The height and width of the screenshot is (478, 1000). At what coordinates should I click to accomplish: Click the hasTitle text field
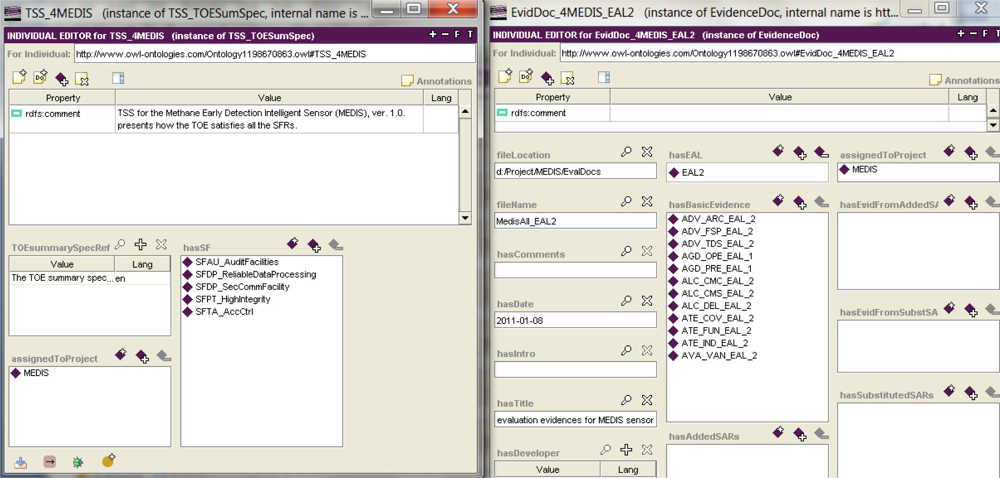point(575,419)
